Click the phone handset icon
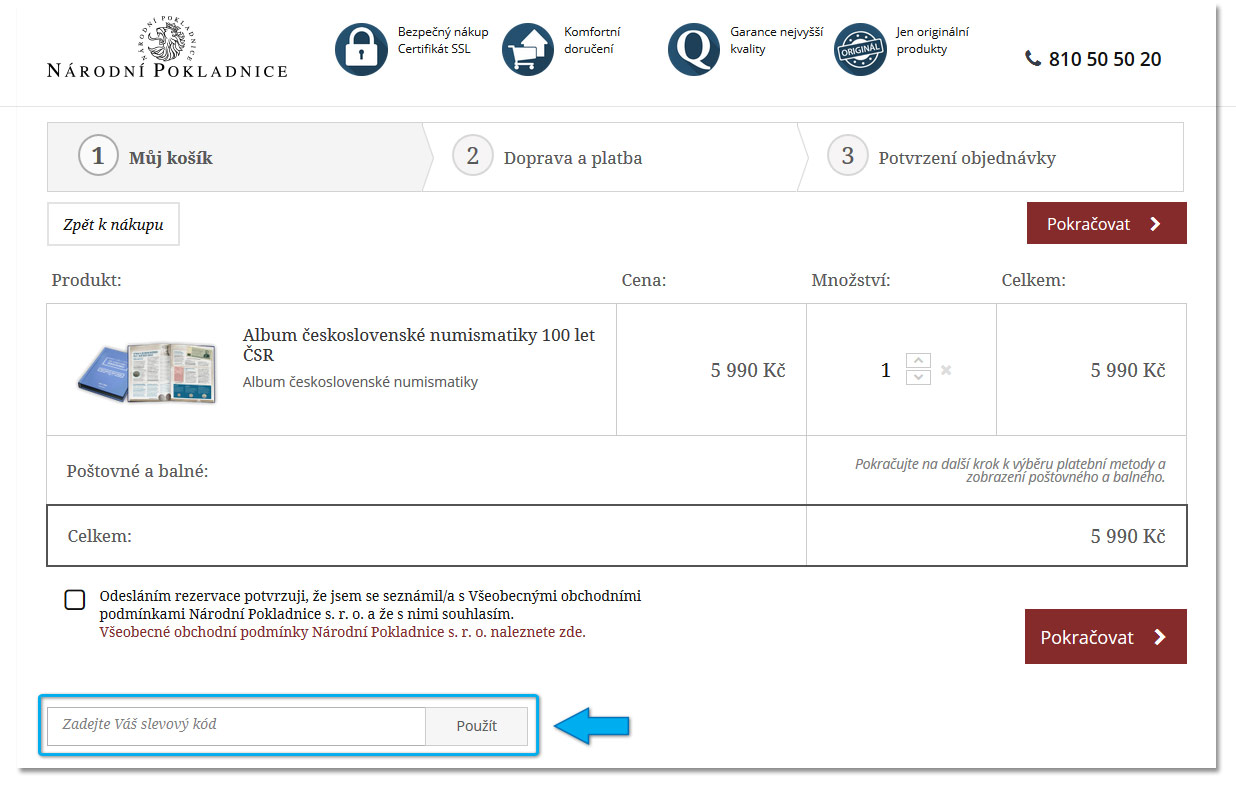 tap(1033, 59)
